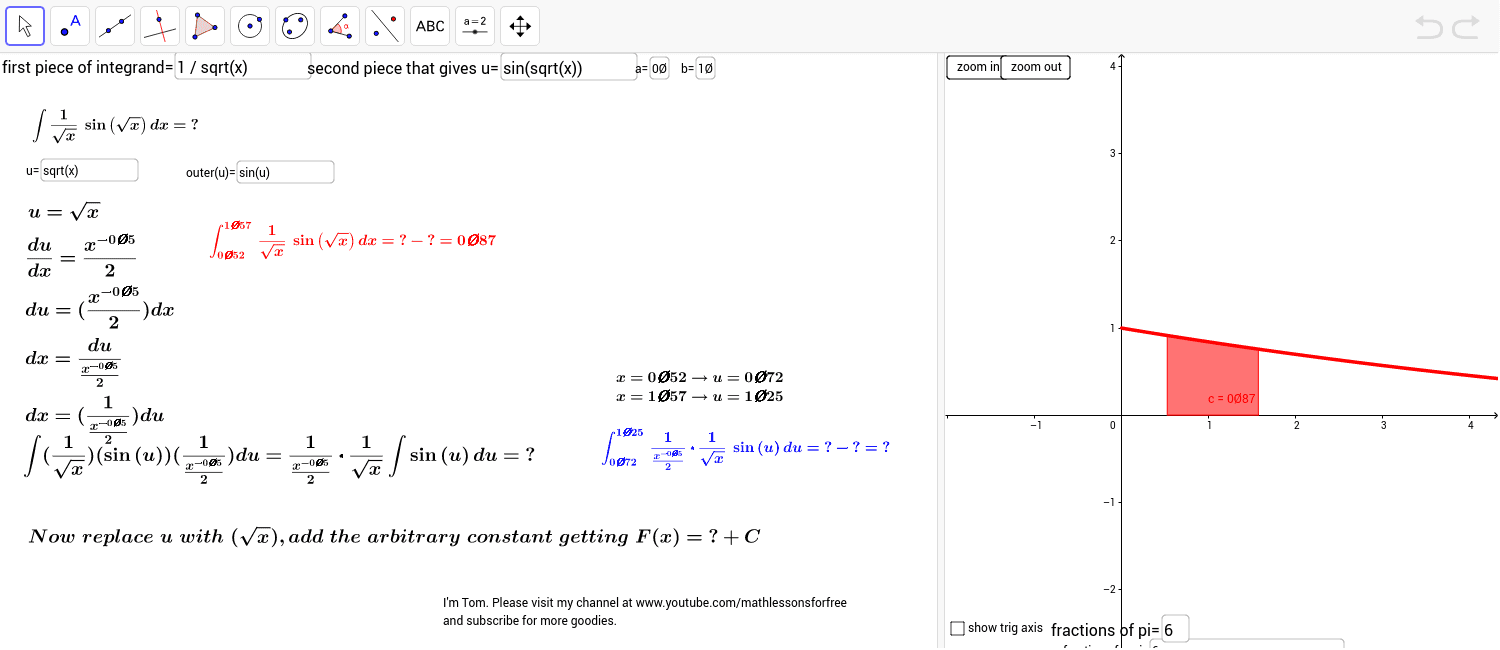1500x650 pixels.
Task: Click the 'second piece that gives u=' label
Action: point(403,68)
